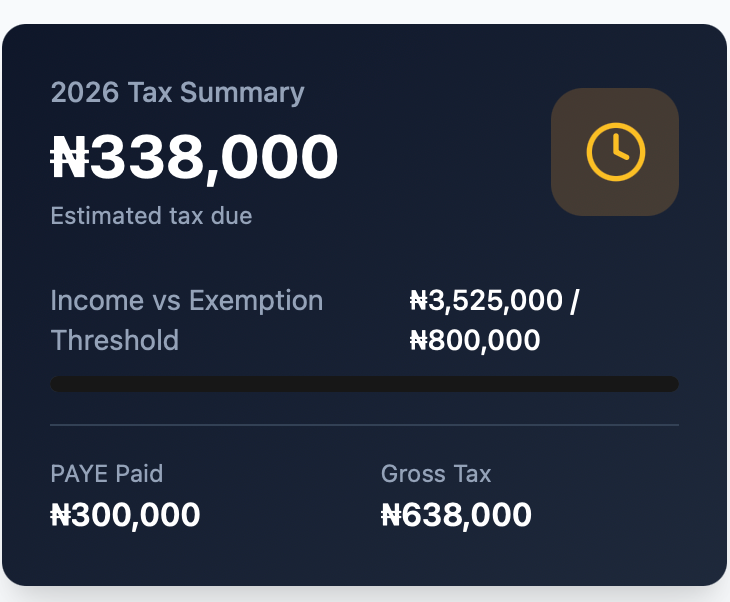Click the Income vs Exemption label line

point(186,300)
